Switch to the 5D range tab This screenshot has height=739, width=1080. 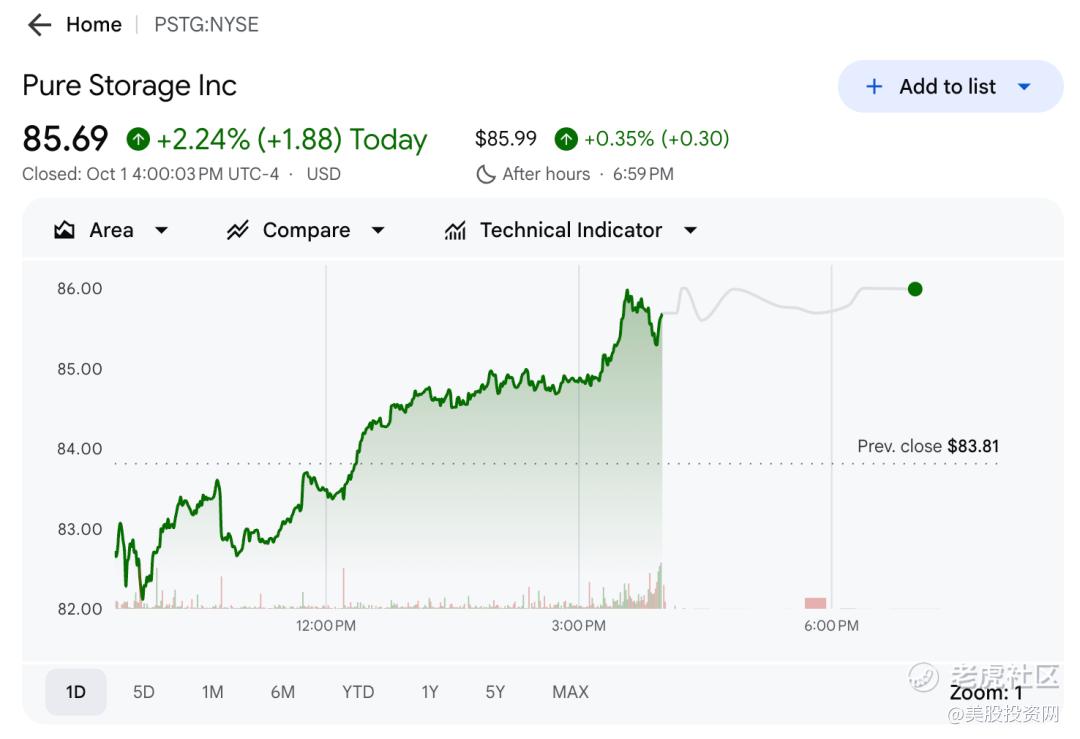click(x=144, y=692)
